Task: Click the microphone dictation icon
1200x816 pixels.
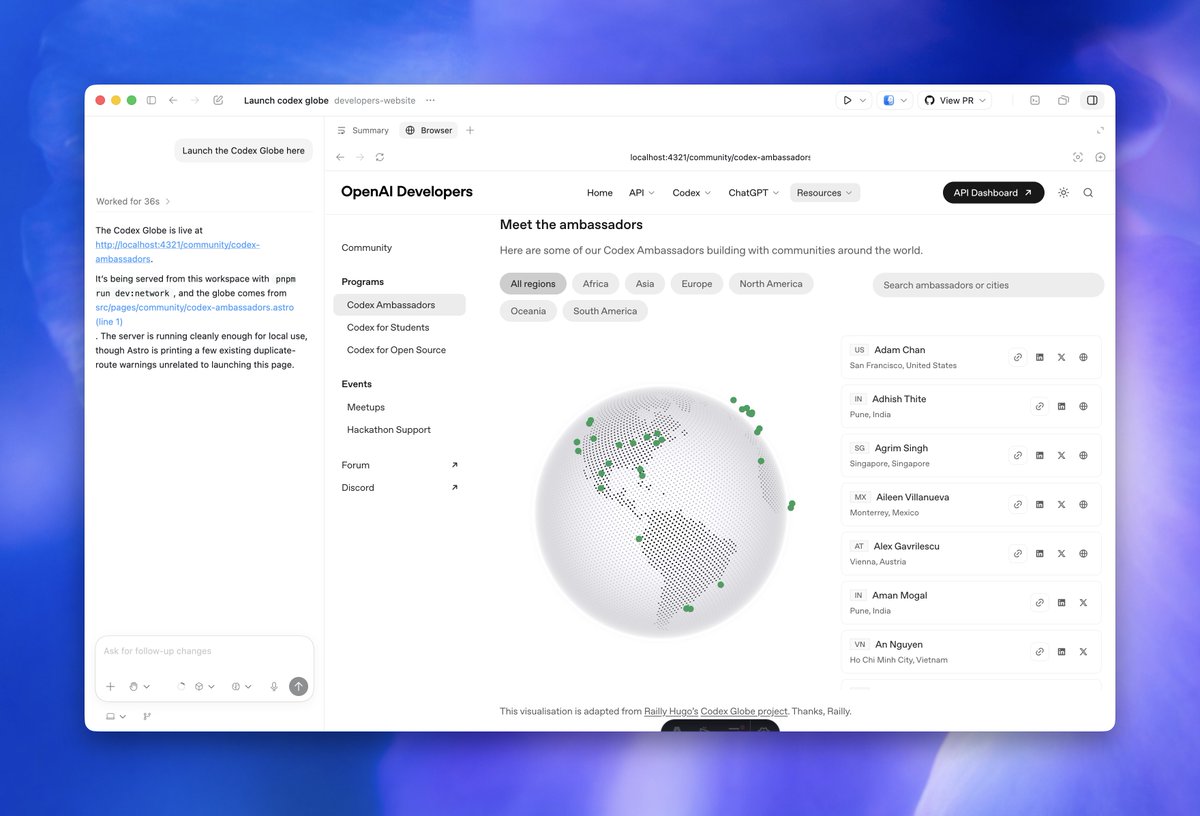Action: tap(274, 686)
